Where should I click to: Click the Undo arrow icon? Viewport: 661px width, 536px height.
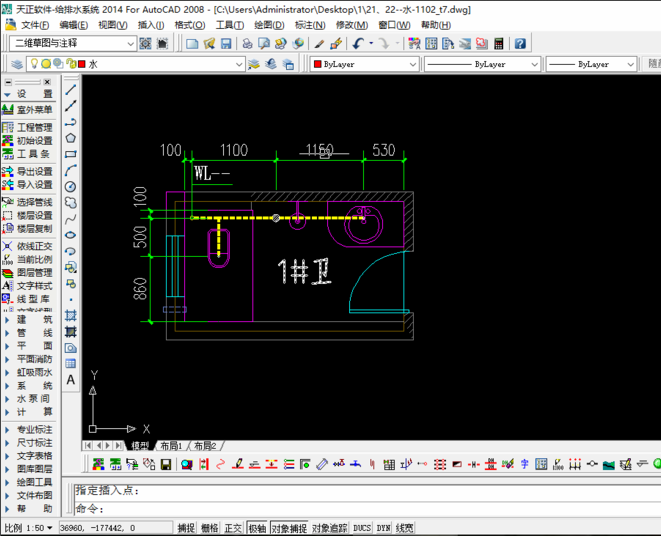[x=357, y=43]
